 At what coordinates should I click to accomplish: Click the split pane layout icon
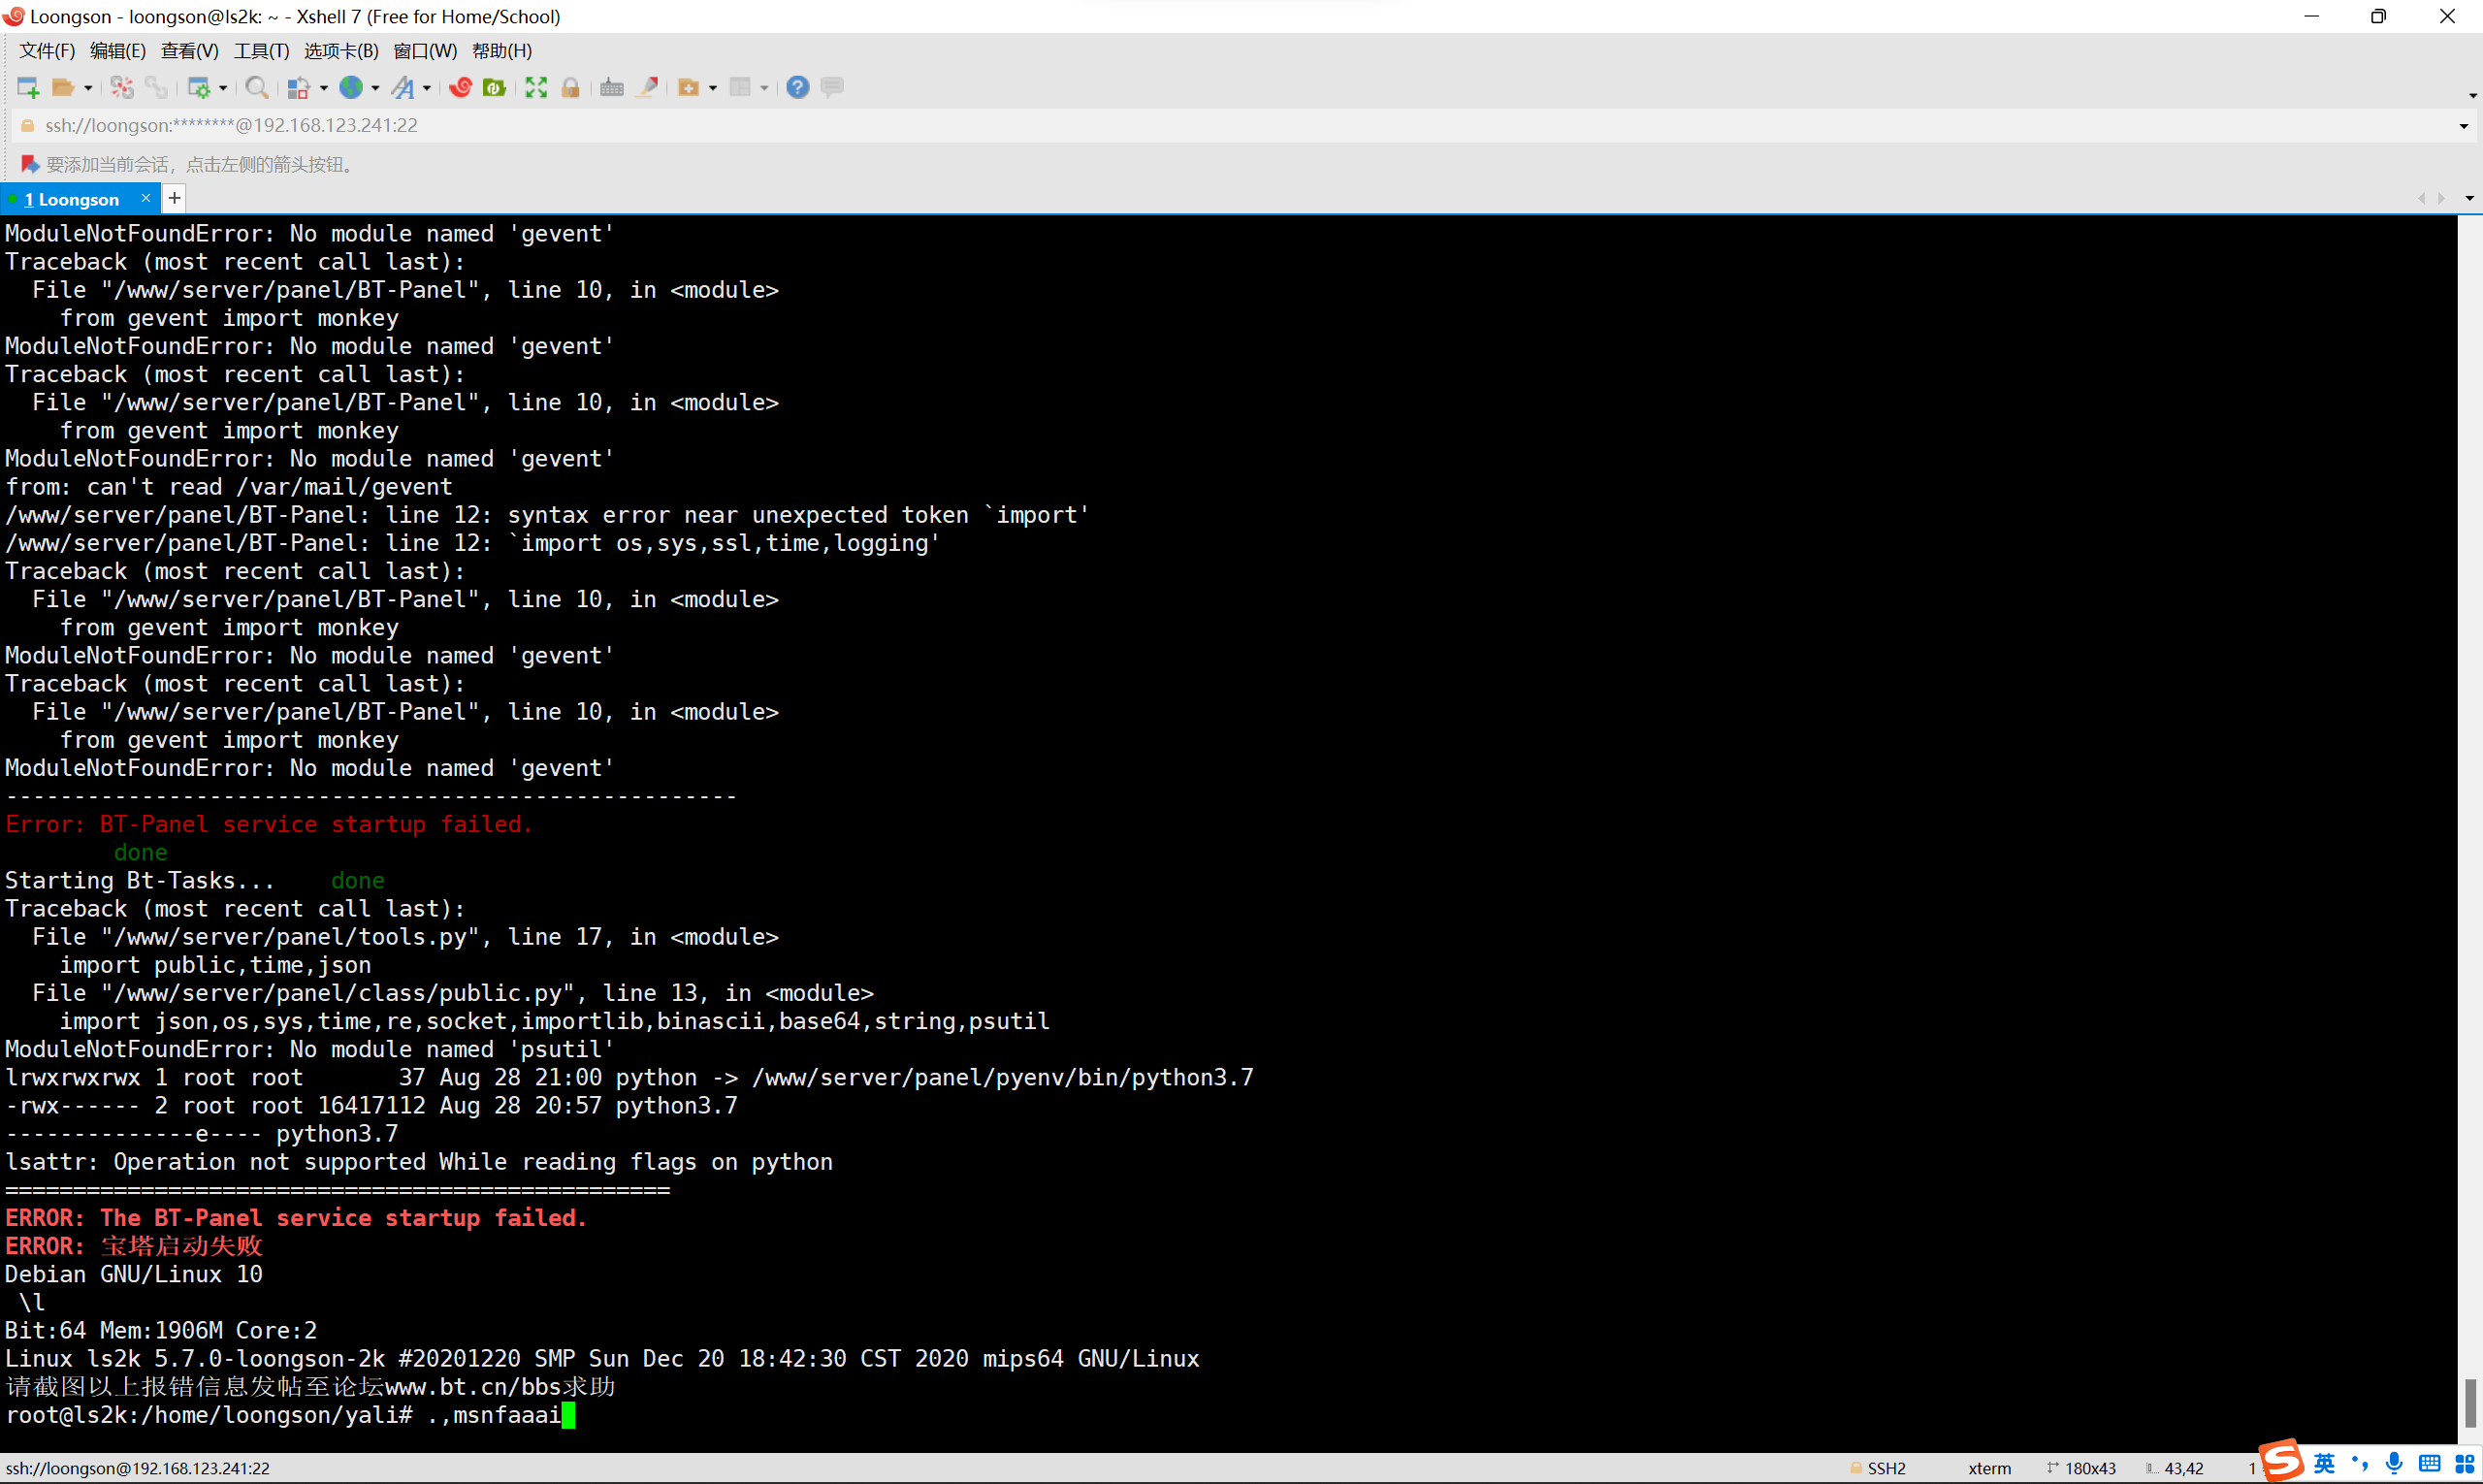(740, 88)
